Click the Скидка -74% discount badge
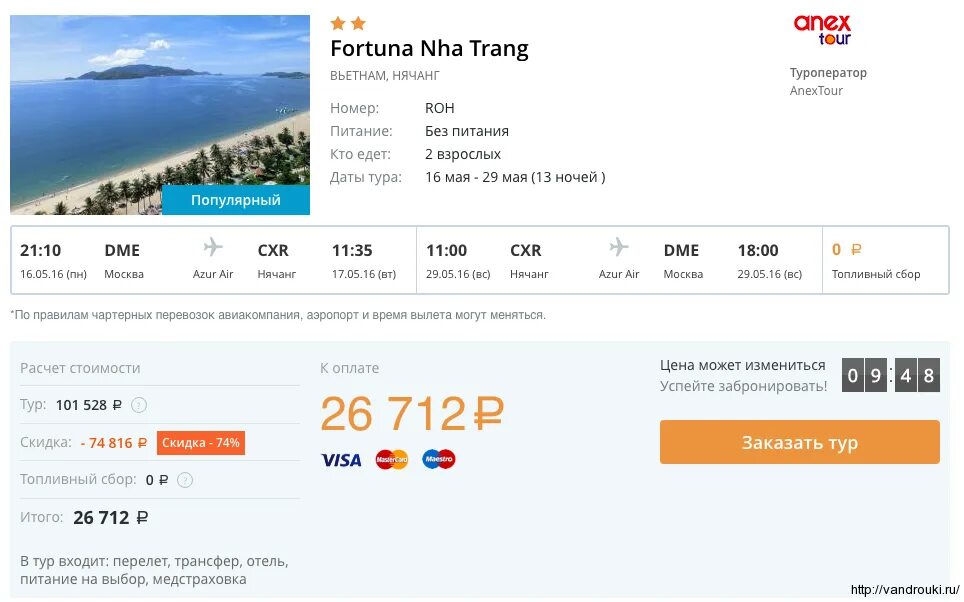The width and height of the screenshot is (964, 602). (200, 442)
